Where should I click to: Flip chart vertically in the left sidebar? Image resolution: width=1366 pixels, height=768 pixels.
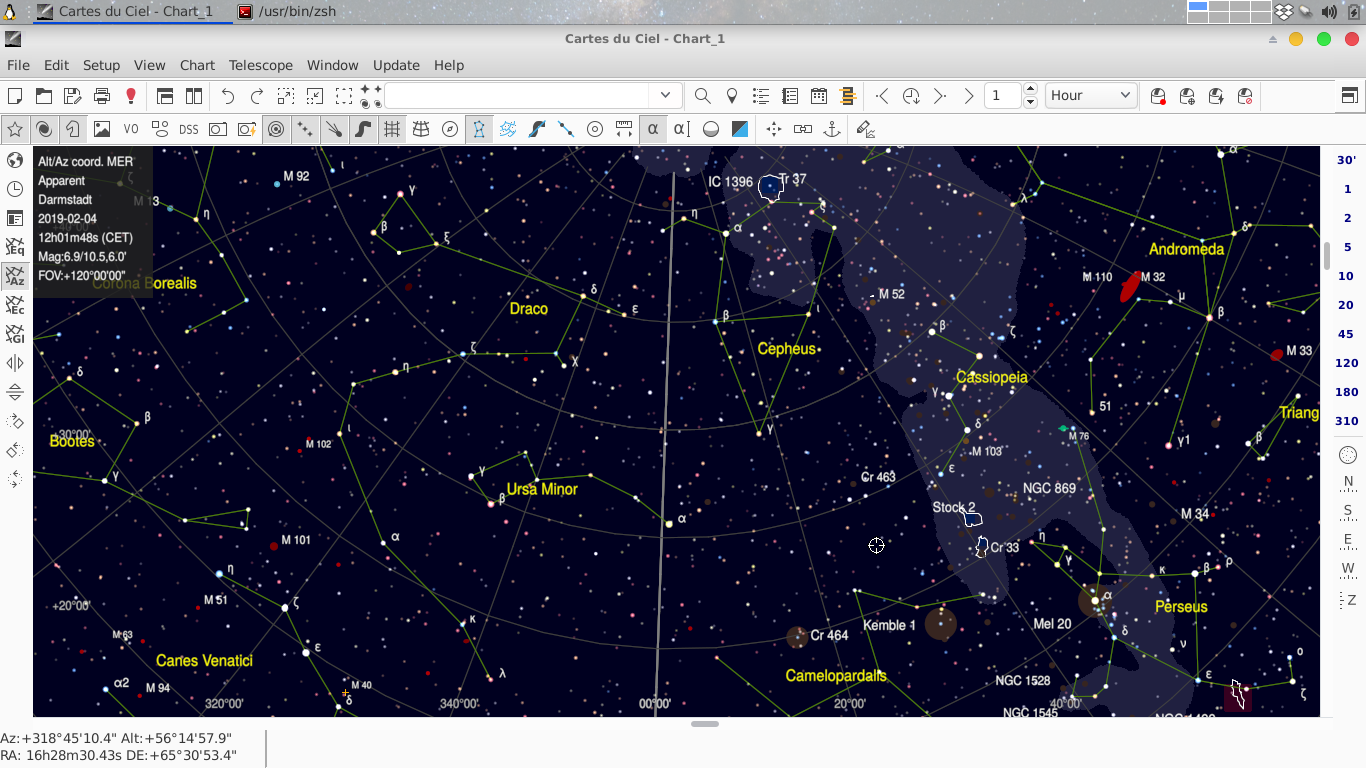tap(15, 392)
